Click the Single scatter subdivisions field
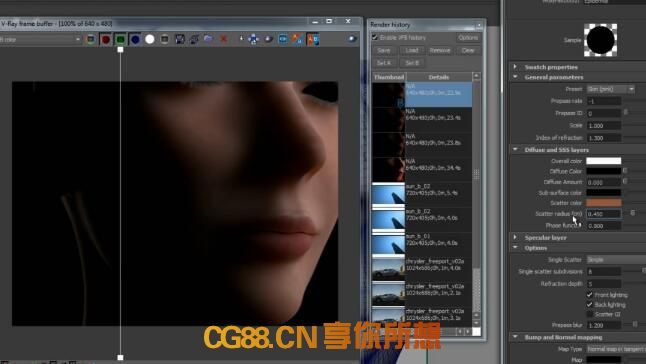The image size is (646, 364). [604, 272]
